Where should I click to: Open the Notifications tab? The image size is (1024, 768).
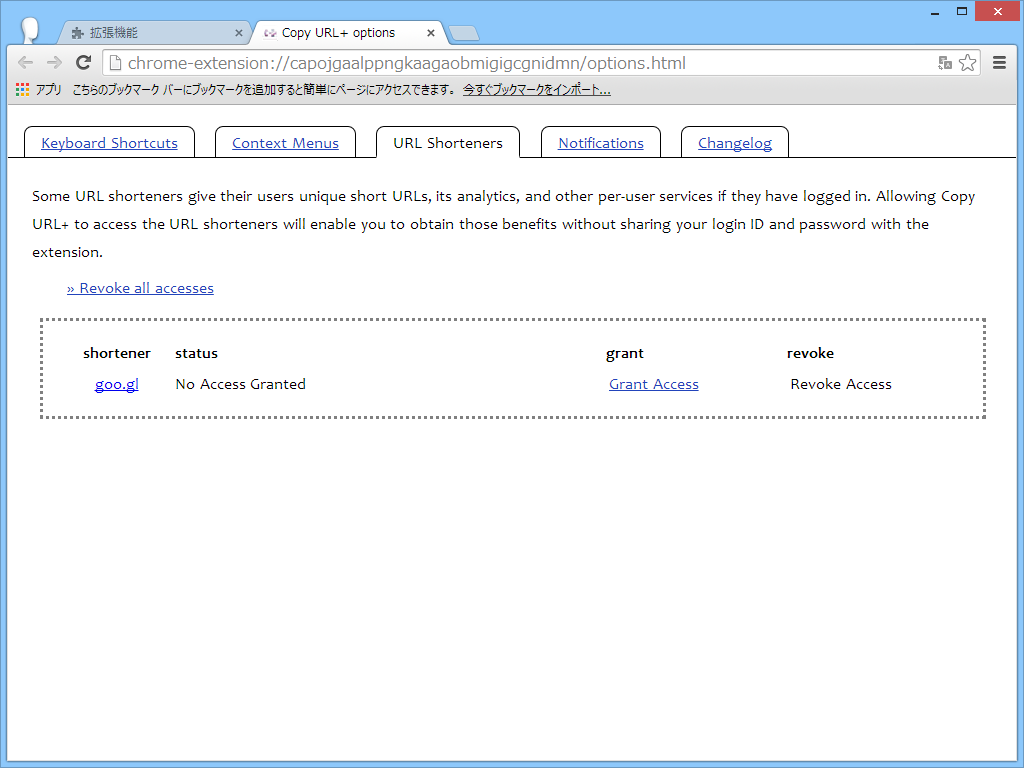[601, 143]
